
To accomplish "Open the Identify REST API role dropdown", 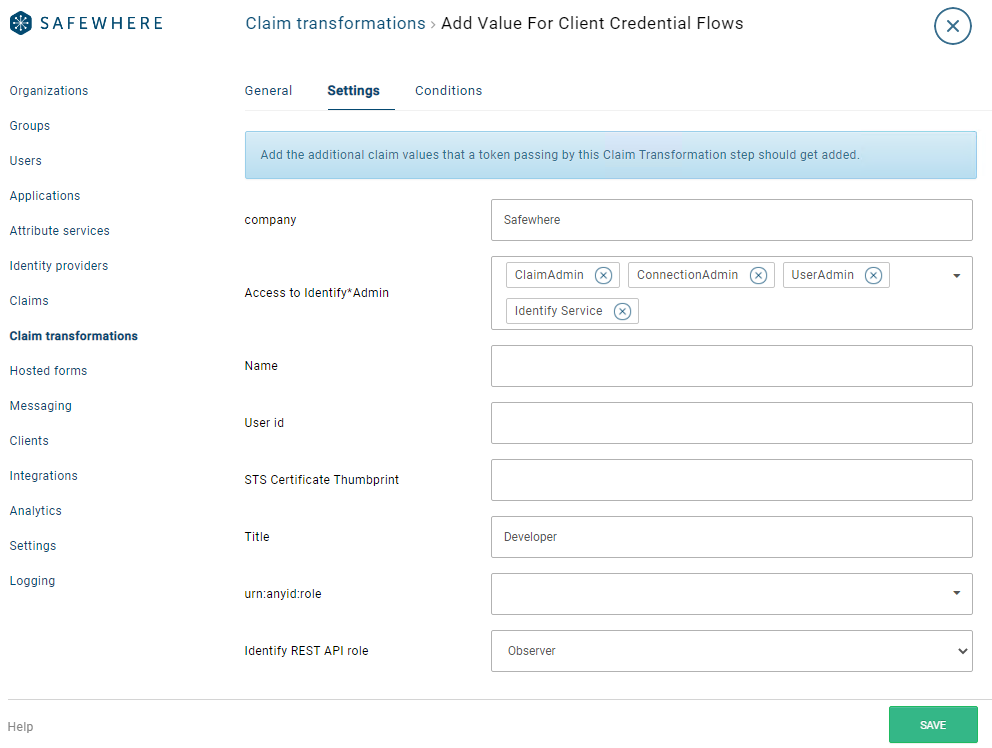I will click(731, 651).
